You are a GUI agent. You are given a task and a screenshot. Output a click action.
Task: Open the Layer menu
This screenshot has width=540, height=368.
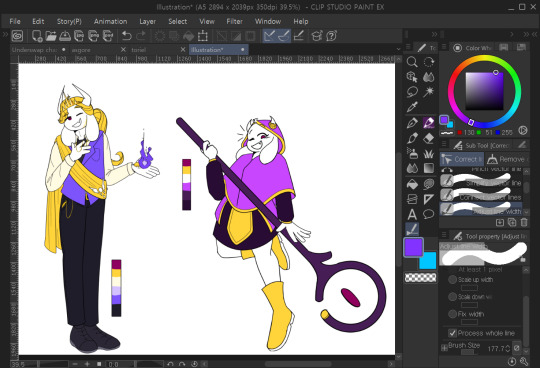click(147, 21)
